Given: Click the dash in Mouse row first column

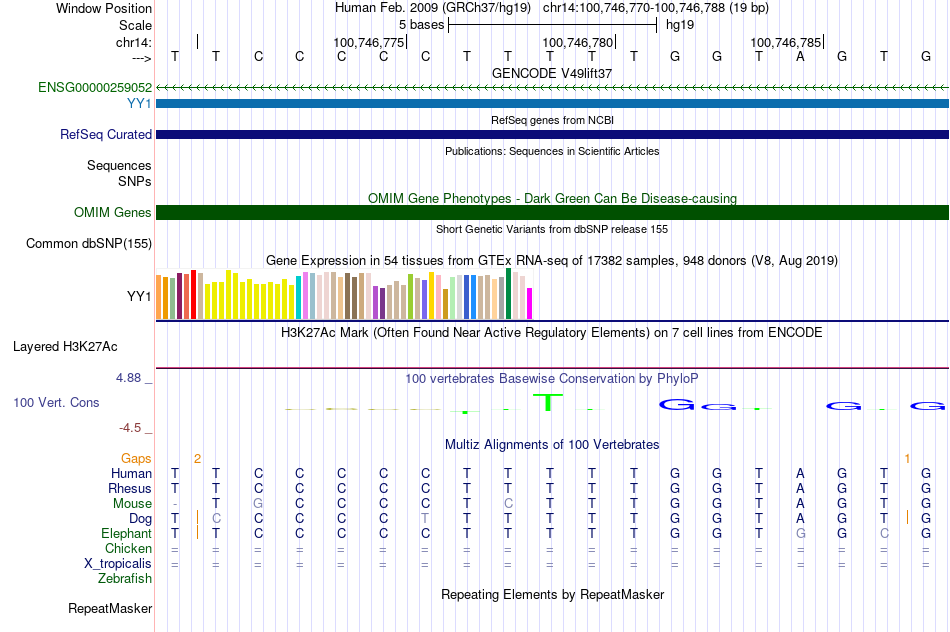Looking at the screenshot, I should (175, 504).
